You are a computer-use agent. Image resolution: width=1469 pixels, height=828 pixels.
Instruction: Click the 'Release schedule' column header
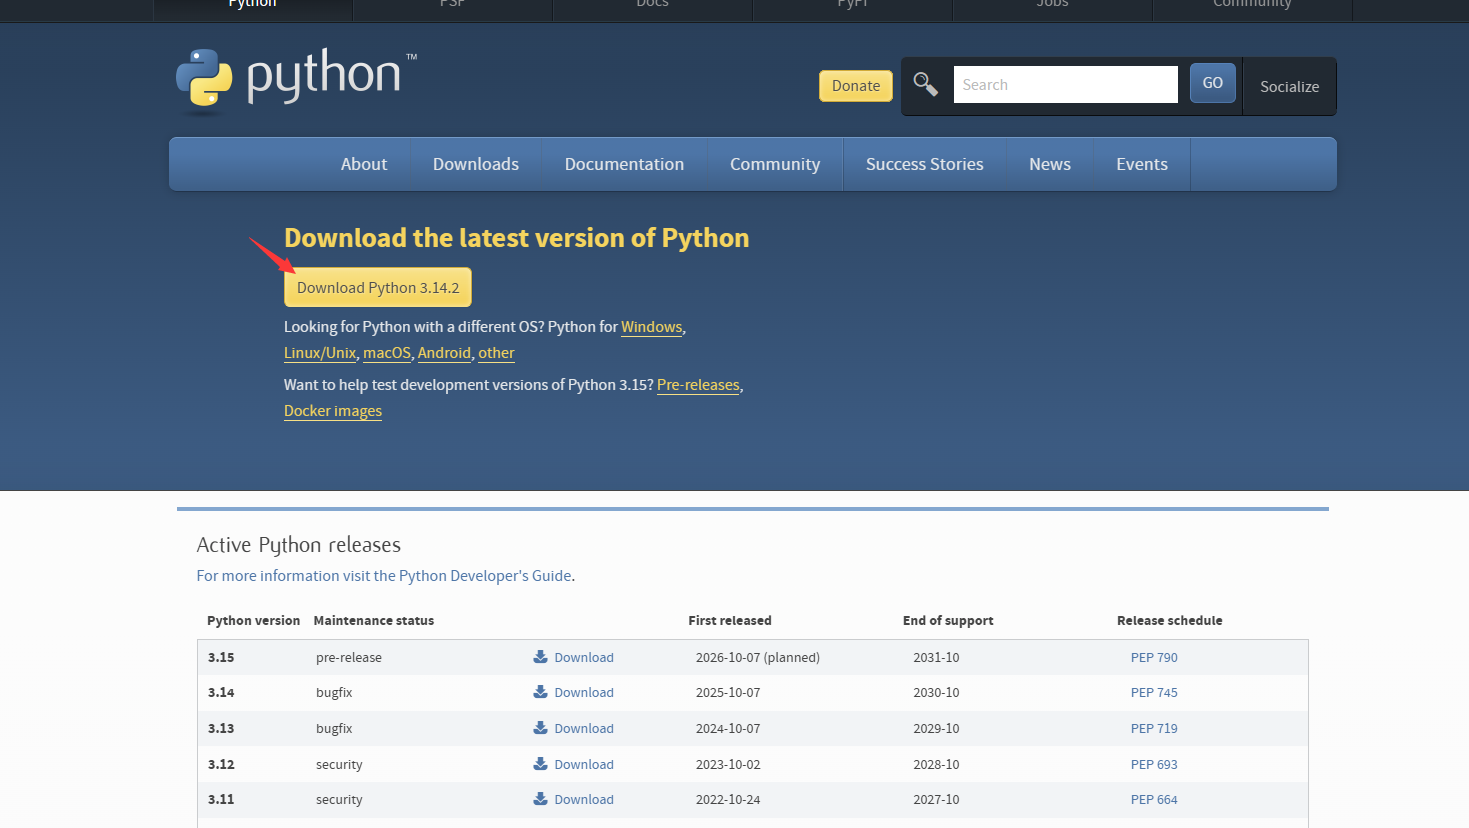tap(1170, 620)
